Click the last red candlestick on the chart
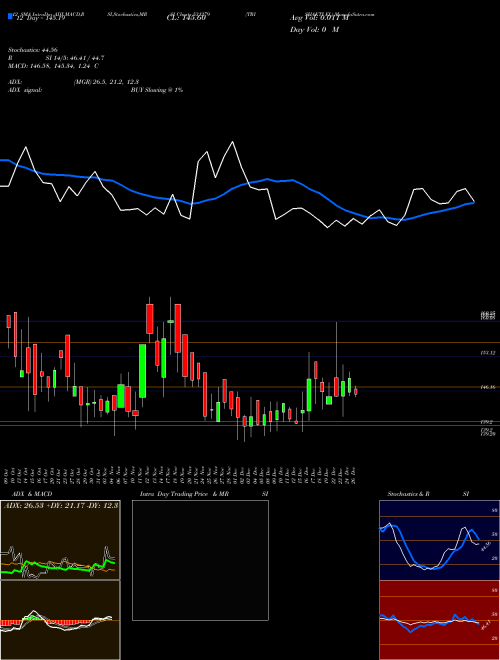 pyautogui.click(x=356, y=391)
